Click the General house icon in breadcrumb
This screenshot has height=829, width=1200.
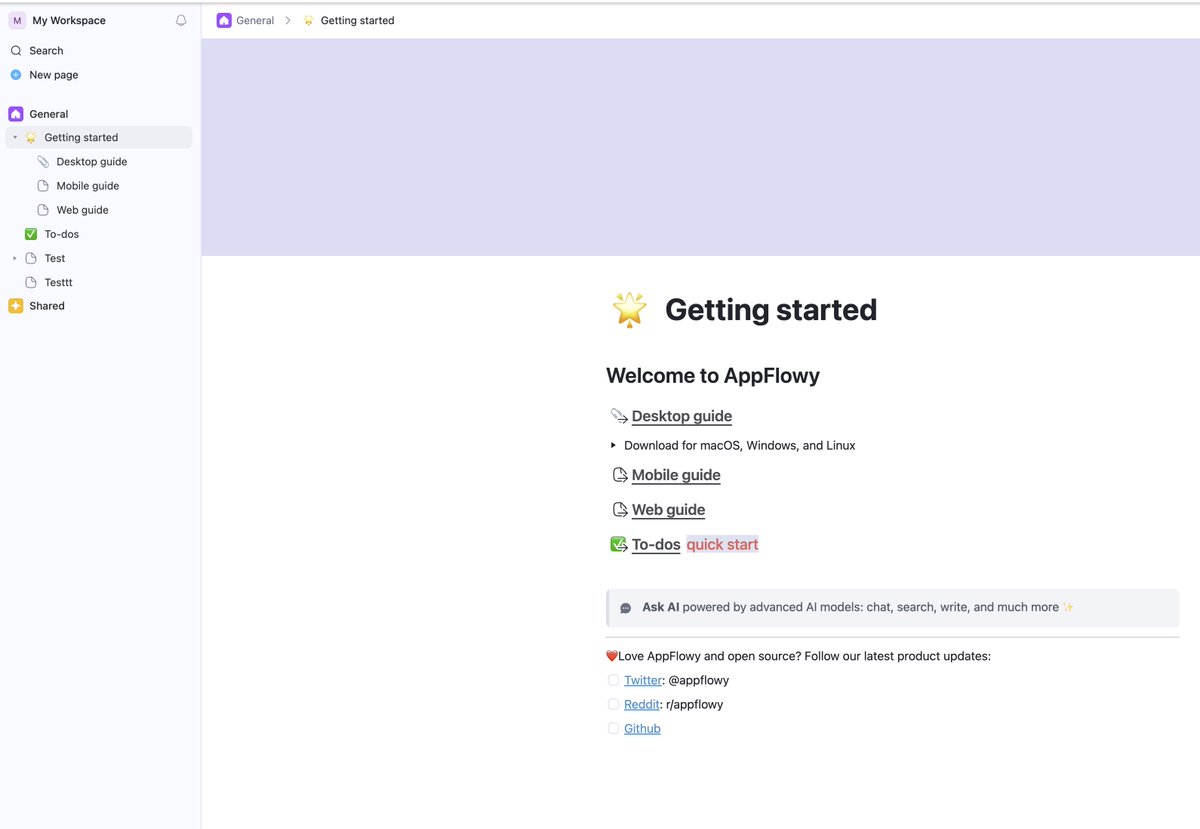click(x=224, y=20)
